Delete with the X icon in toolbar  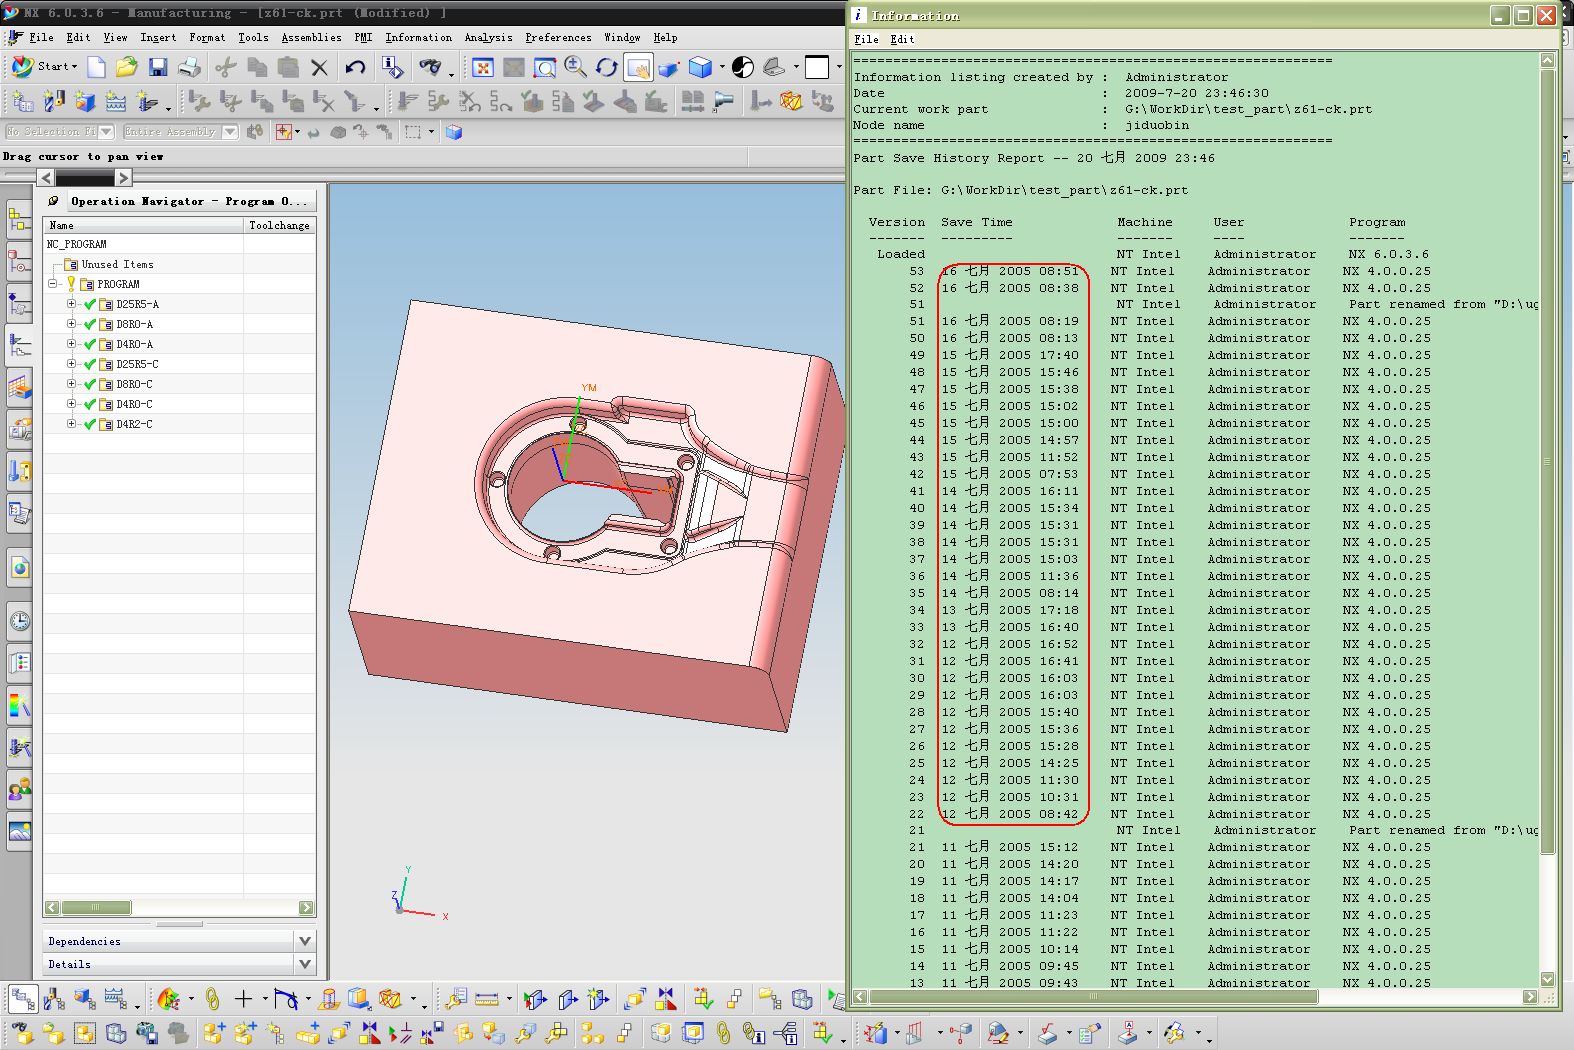[x=319, y=67]
